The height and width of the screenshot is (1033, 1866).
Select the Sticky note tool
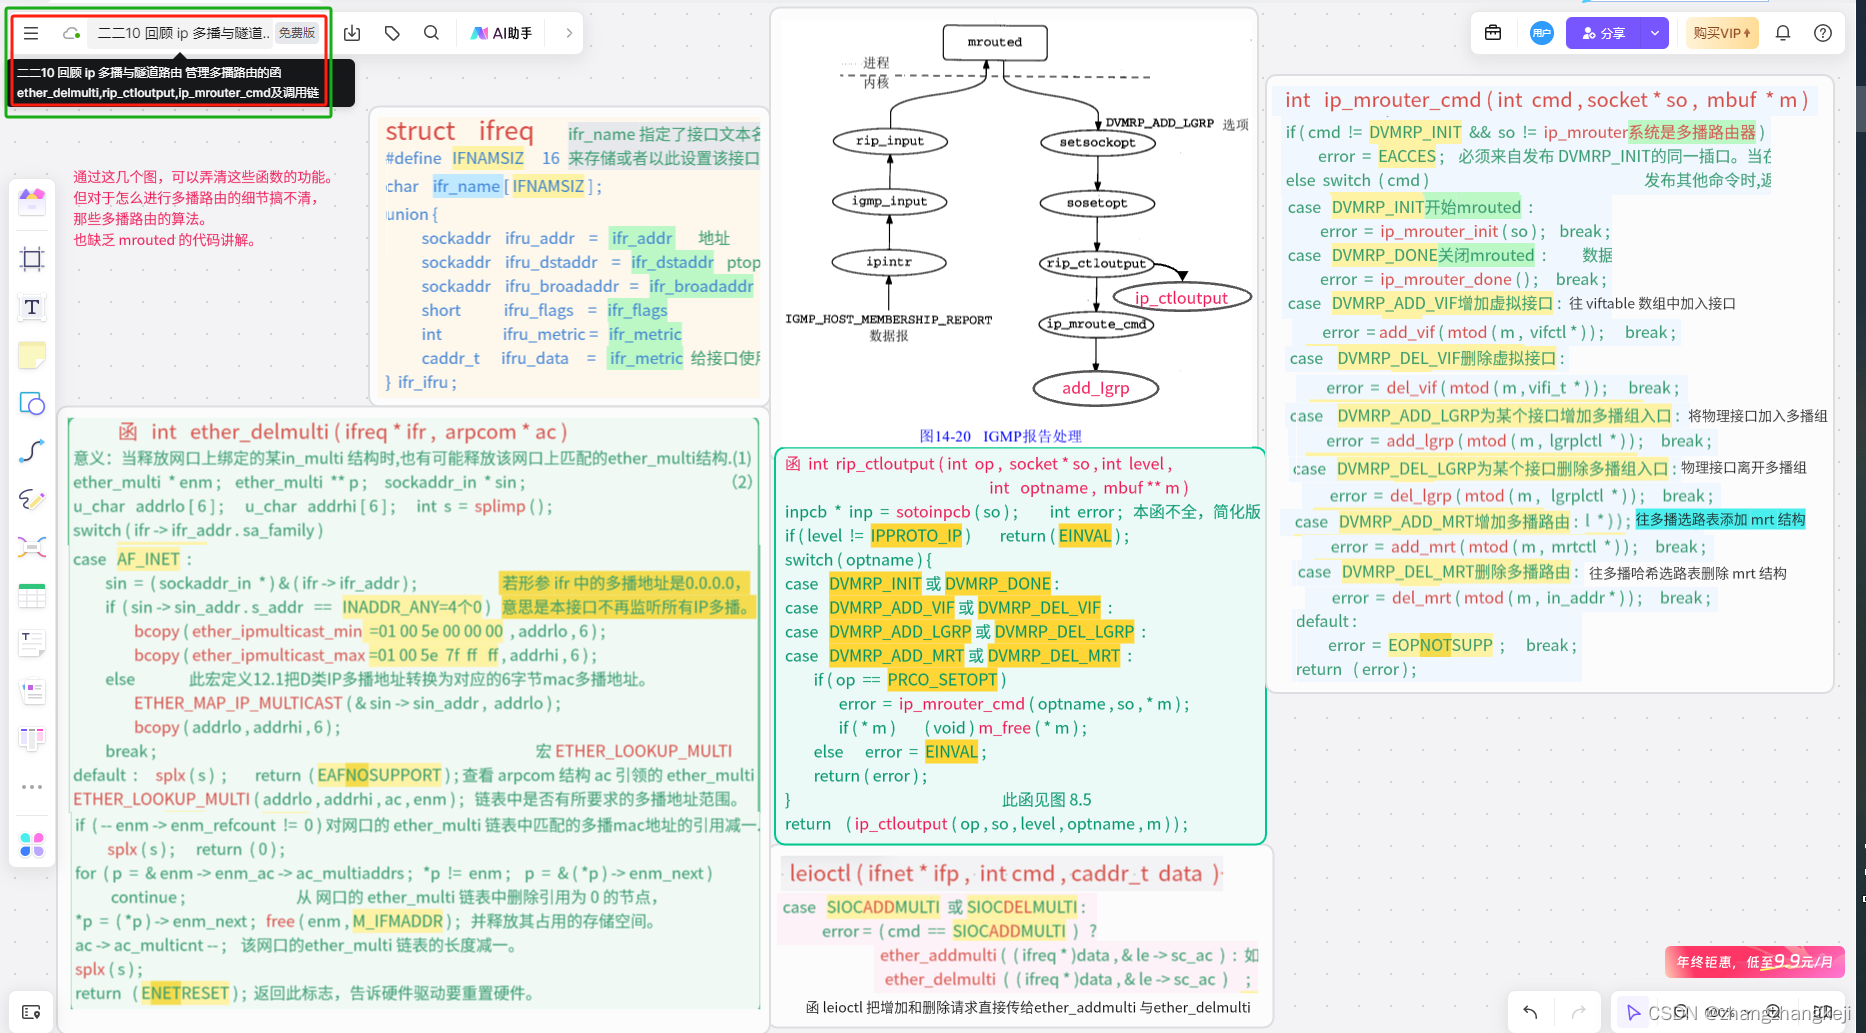point(32,355)
